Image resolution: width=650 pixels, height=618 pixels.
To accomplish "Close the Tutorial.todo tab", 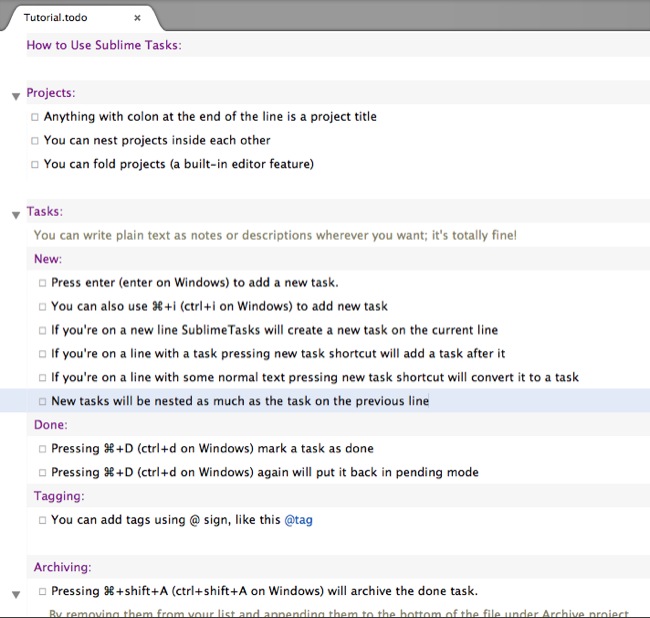I will point(137,18).
